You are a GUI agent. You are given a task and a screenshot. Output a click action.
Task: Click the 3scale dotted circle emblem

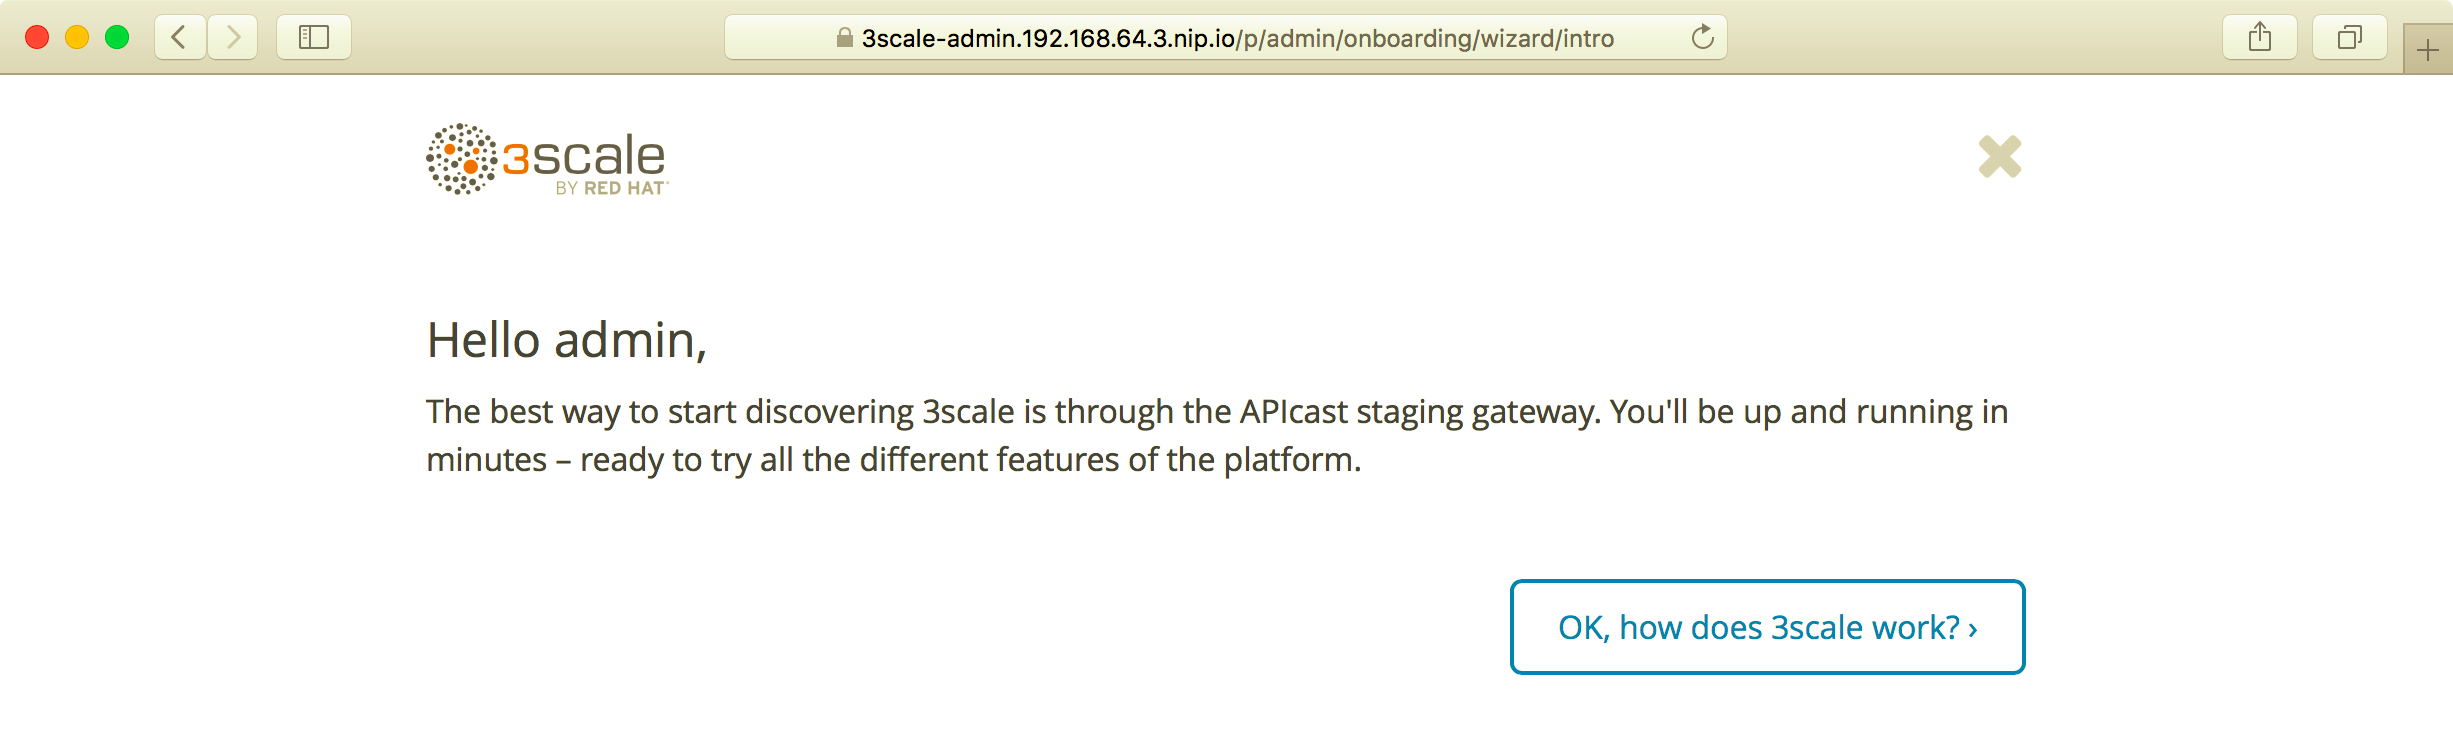tap(461, 159)
